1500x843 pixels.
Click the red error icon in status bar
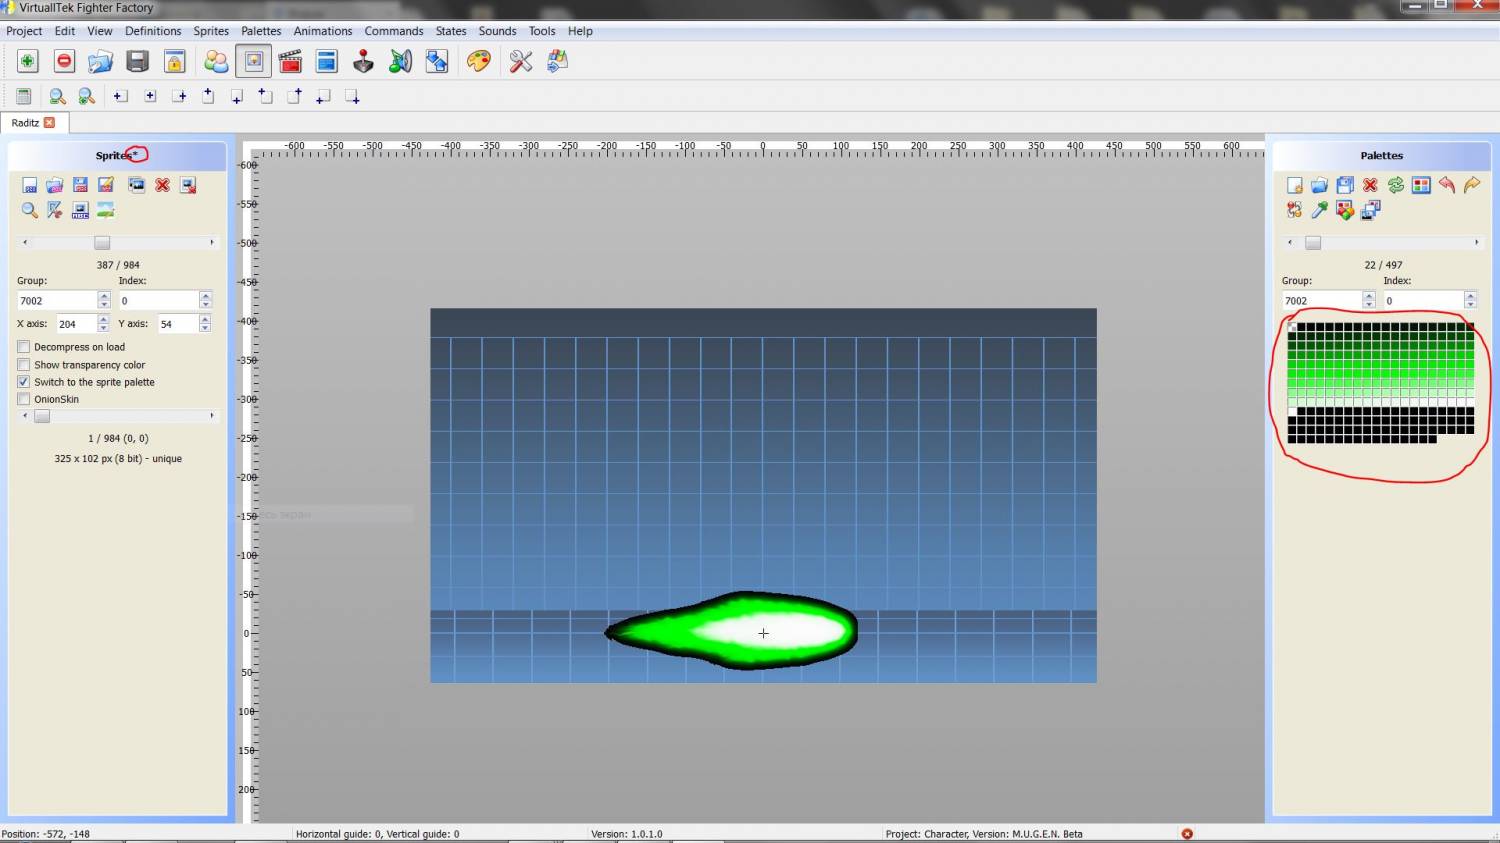1187,834
